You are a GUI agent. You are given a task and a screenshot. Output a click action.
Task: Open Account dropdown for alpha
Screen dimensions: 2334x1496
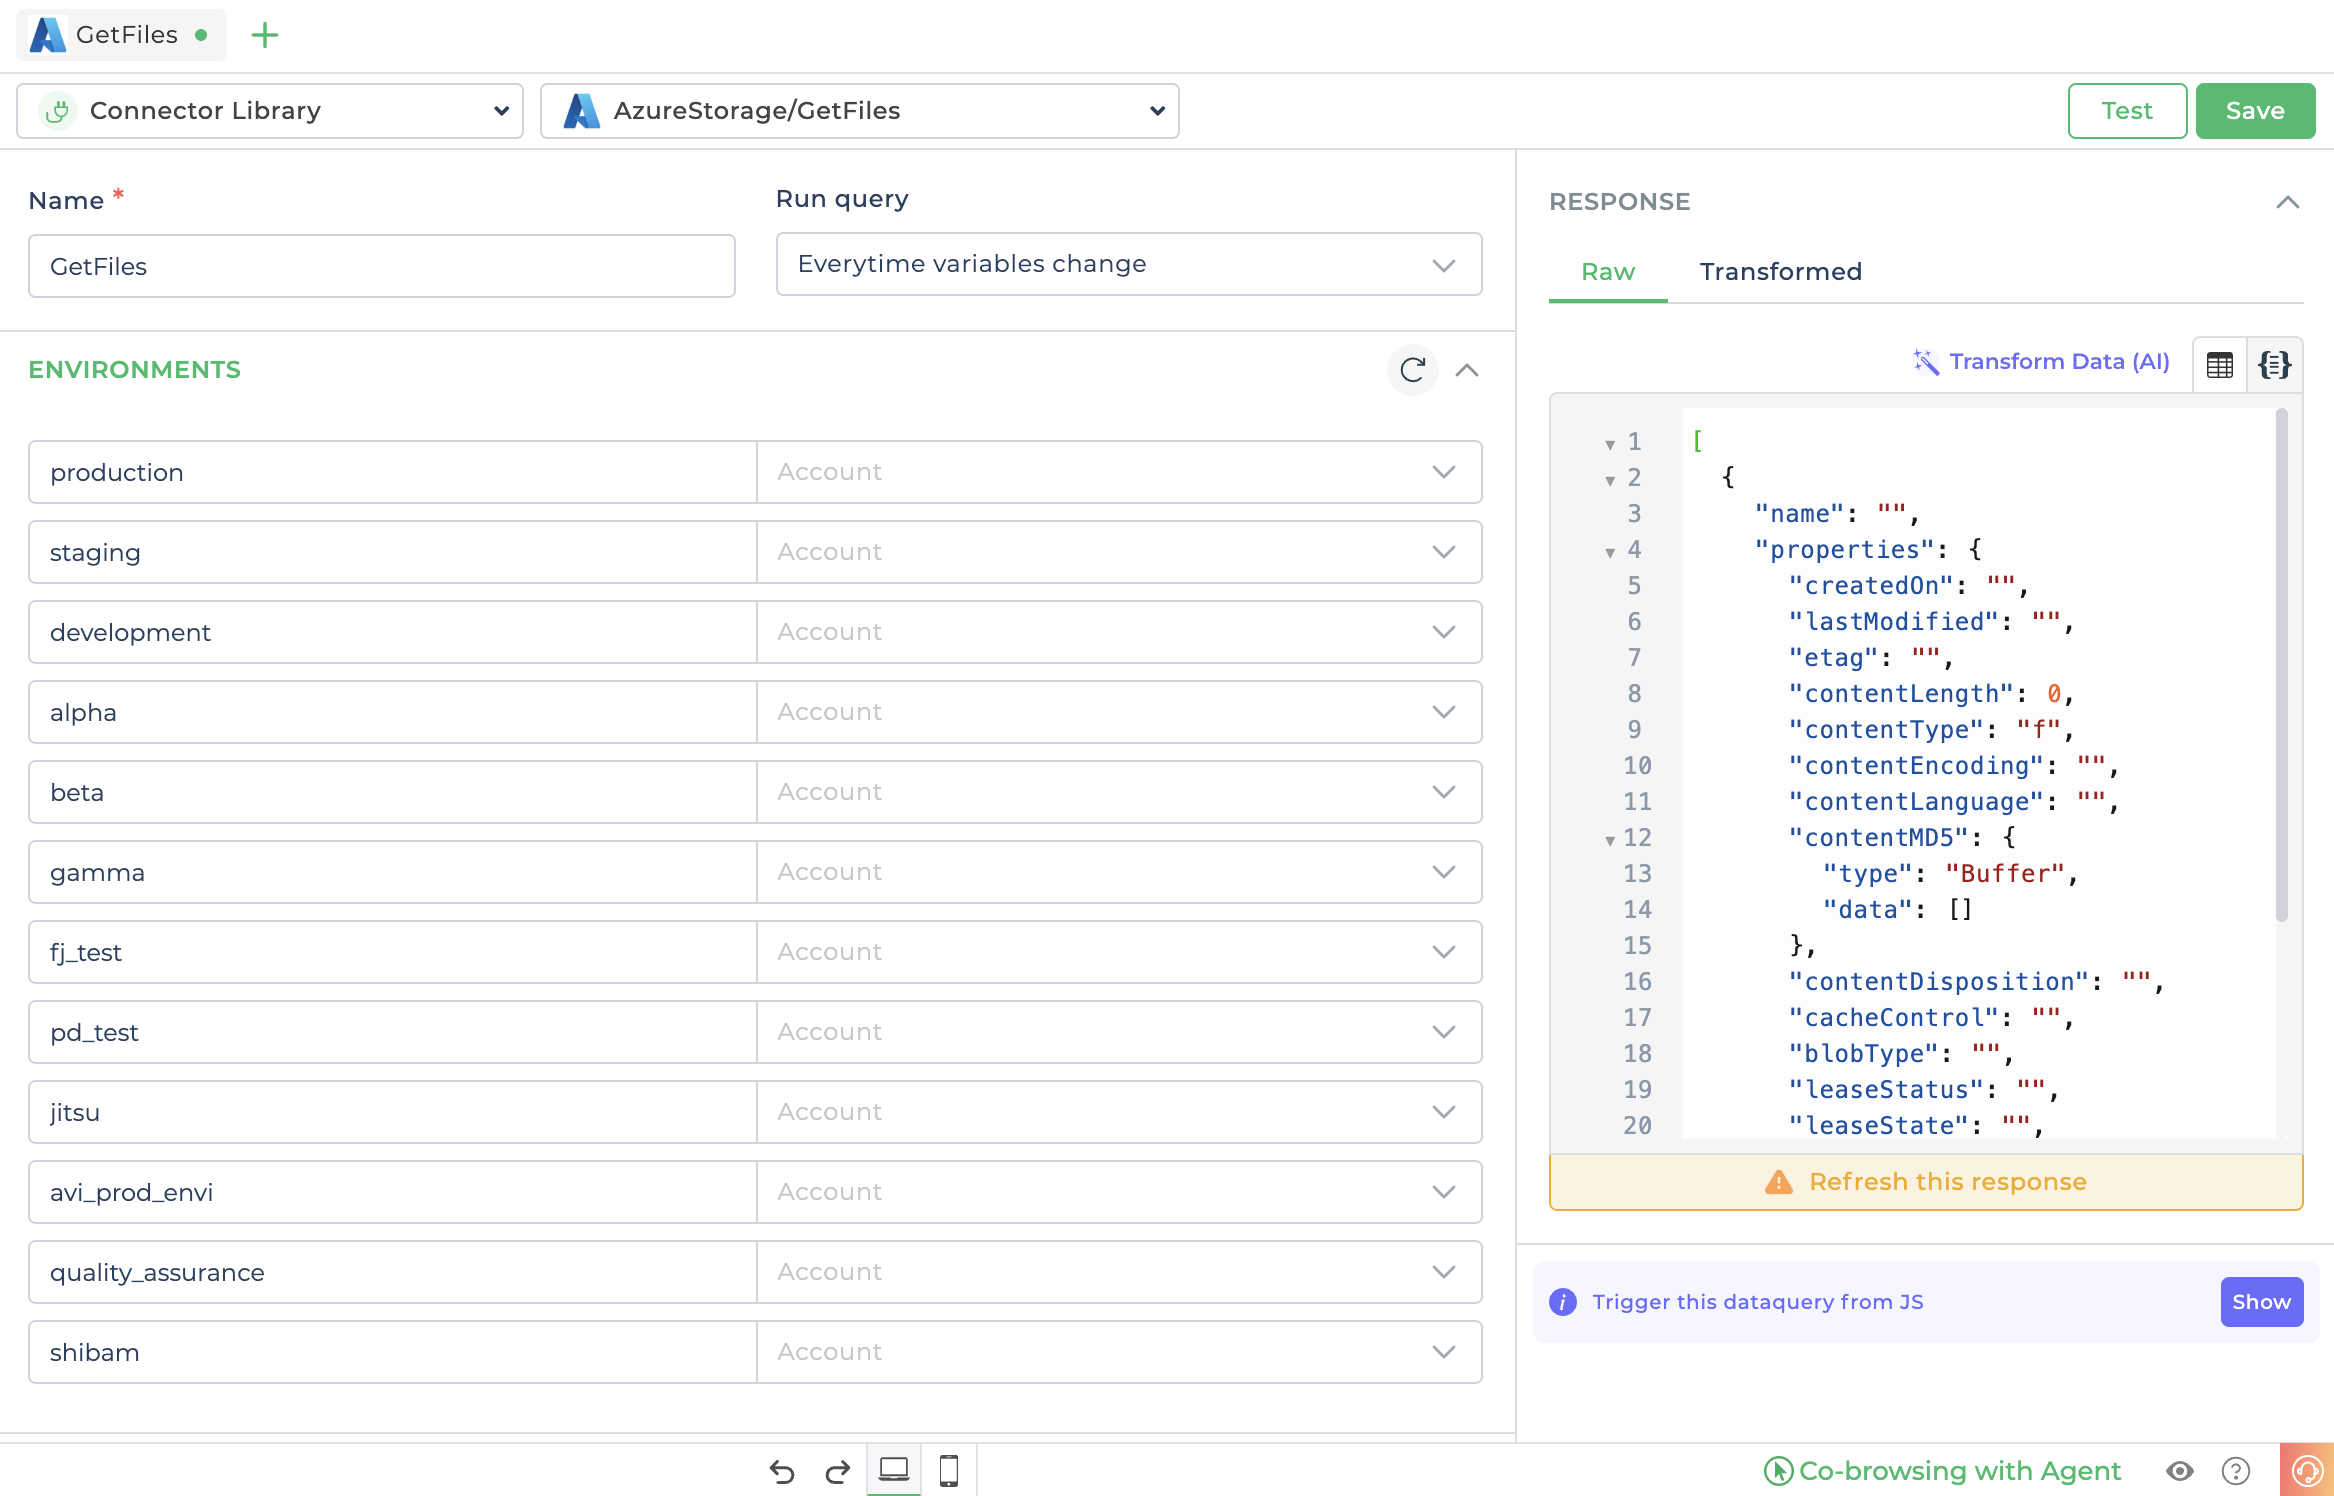click(x=1119, y=712)
